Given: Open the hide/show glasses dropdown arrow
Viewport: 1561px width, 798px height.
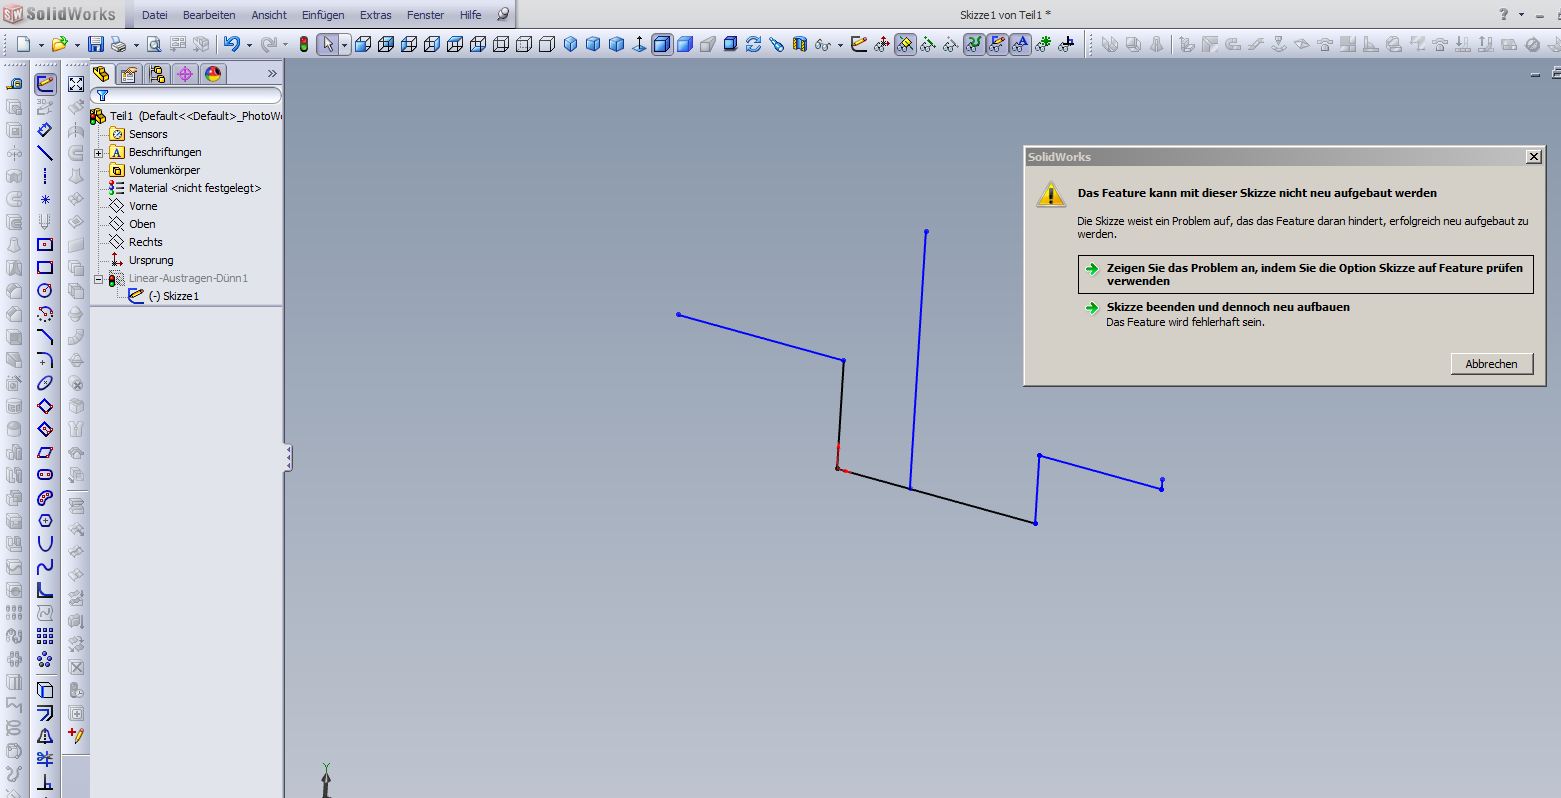Looking at the screenshot, I should tap(840, 45).
